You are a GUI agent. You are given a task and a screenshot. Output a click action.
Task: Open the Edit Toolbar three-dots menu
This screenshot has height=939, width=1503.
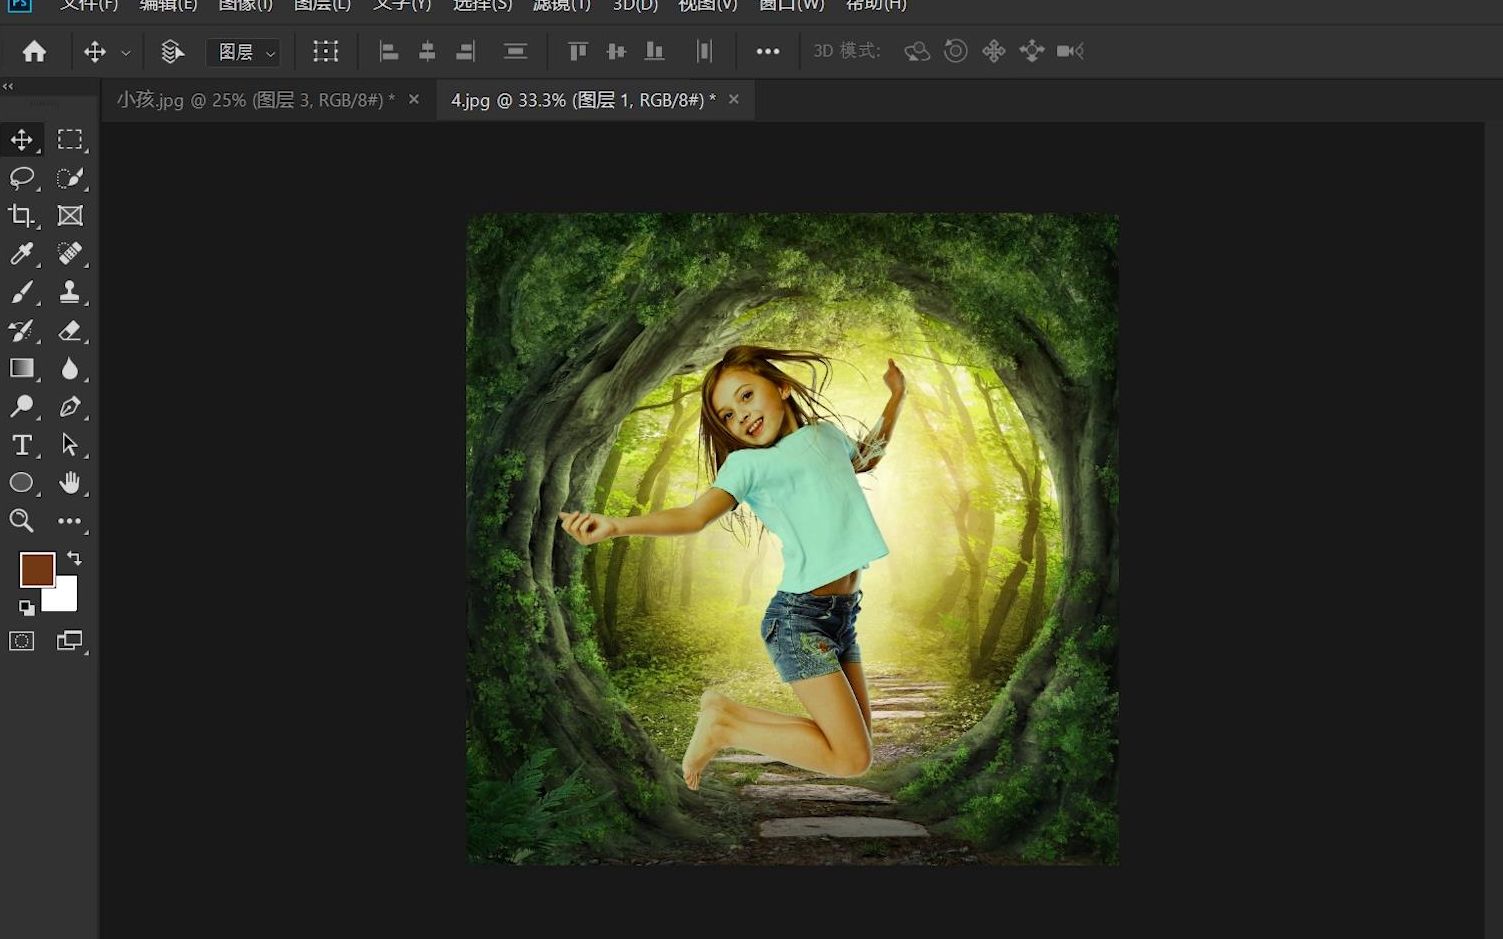click(70, 520)
